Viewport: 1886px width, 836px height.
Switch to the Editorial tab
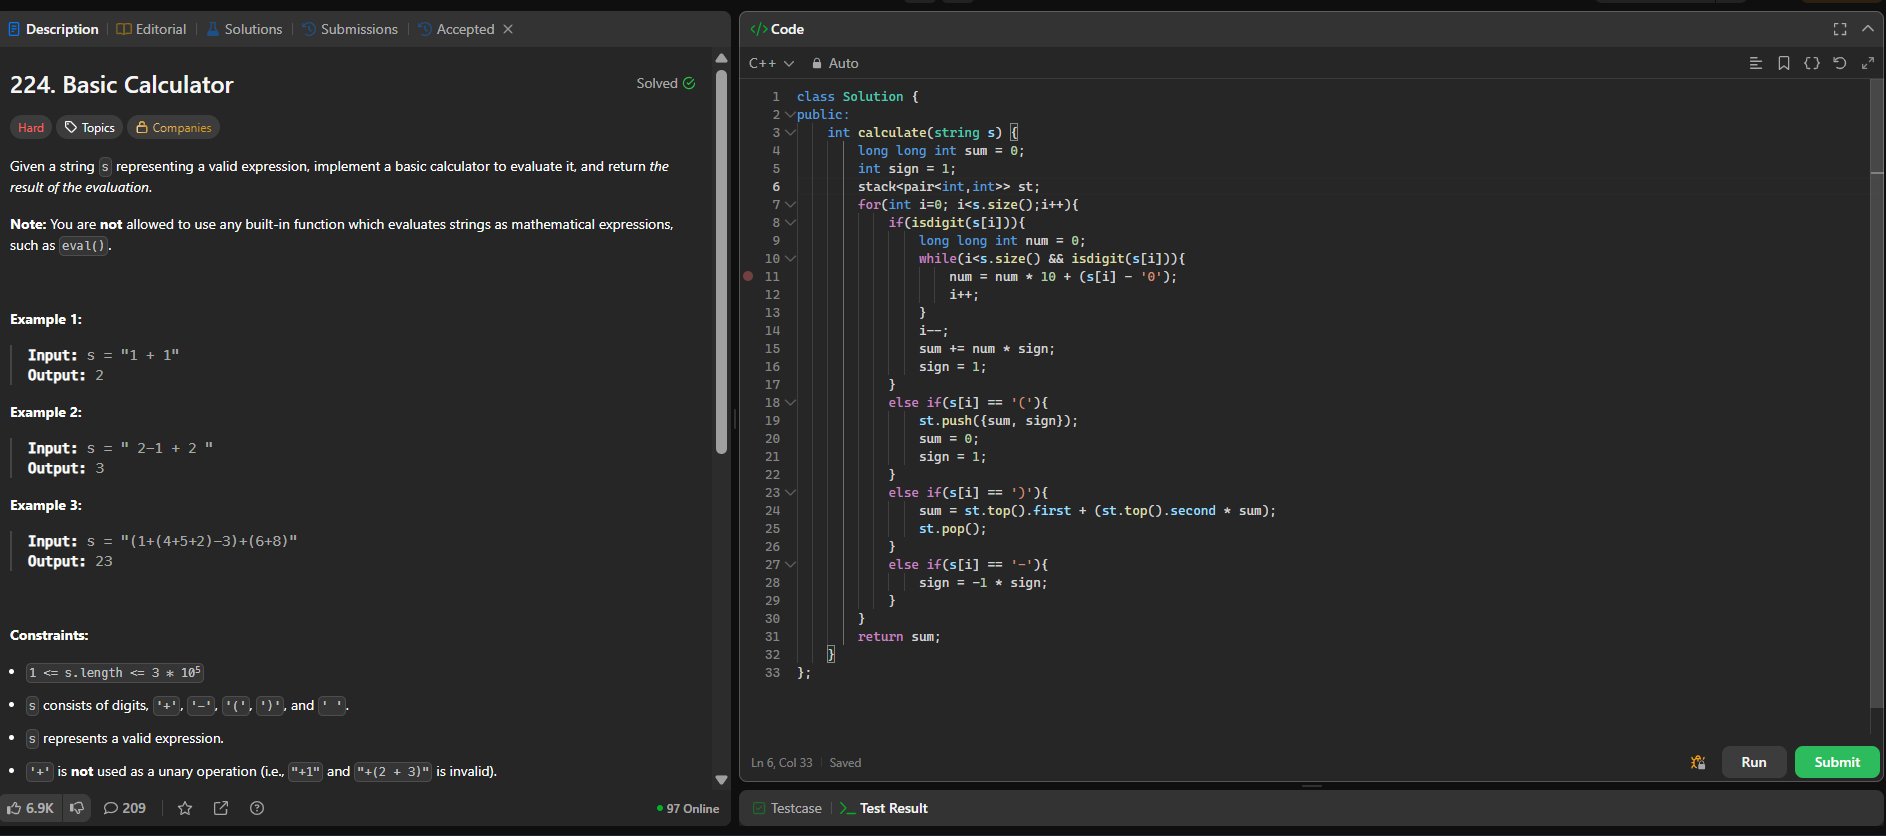click(152, 29)
